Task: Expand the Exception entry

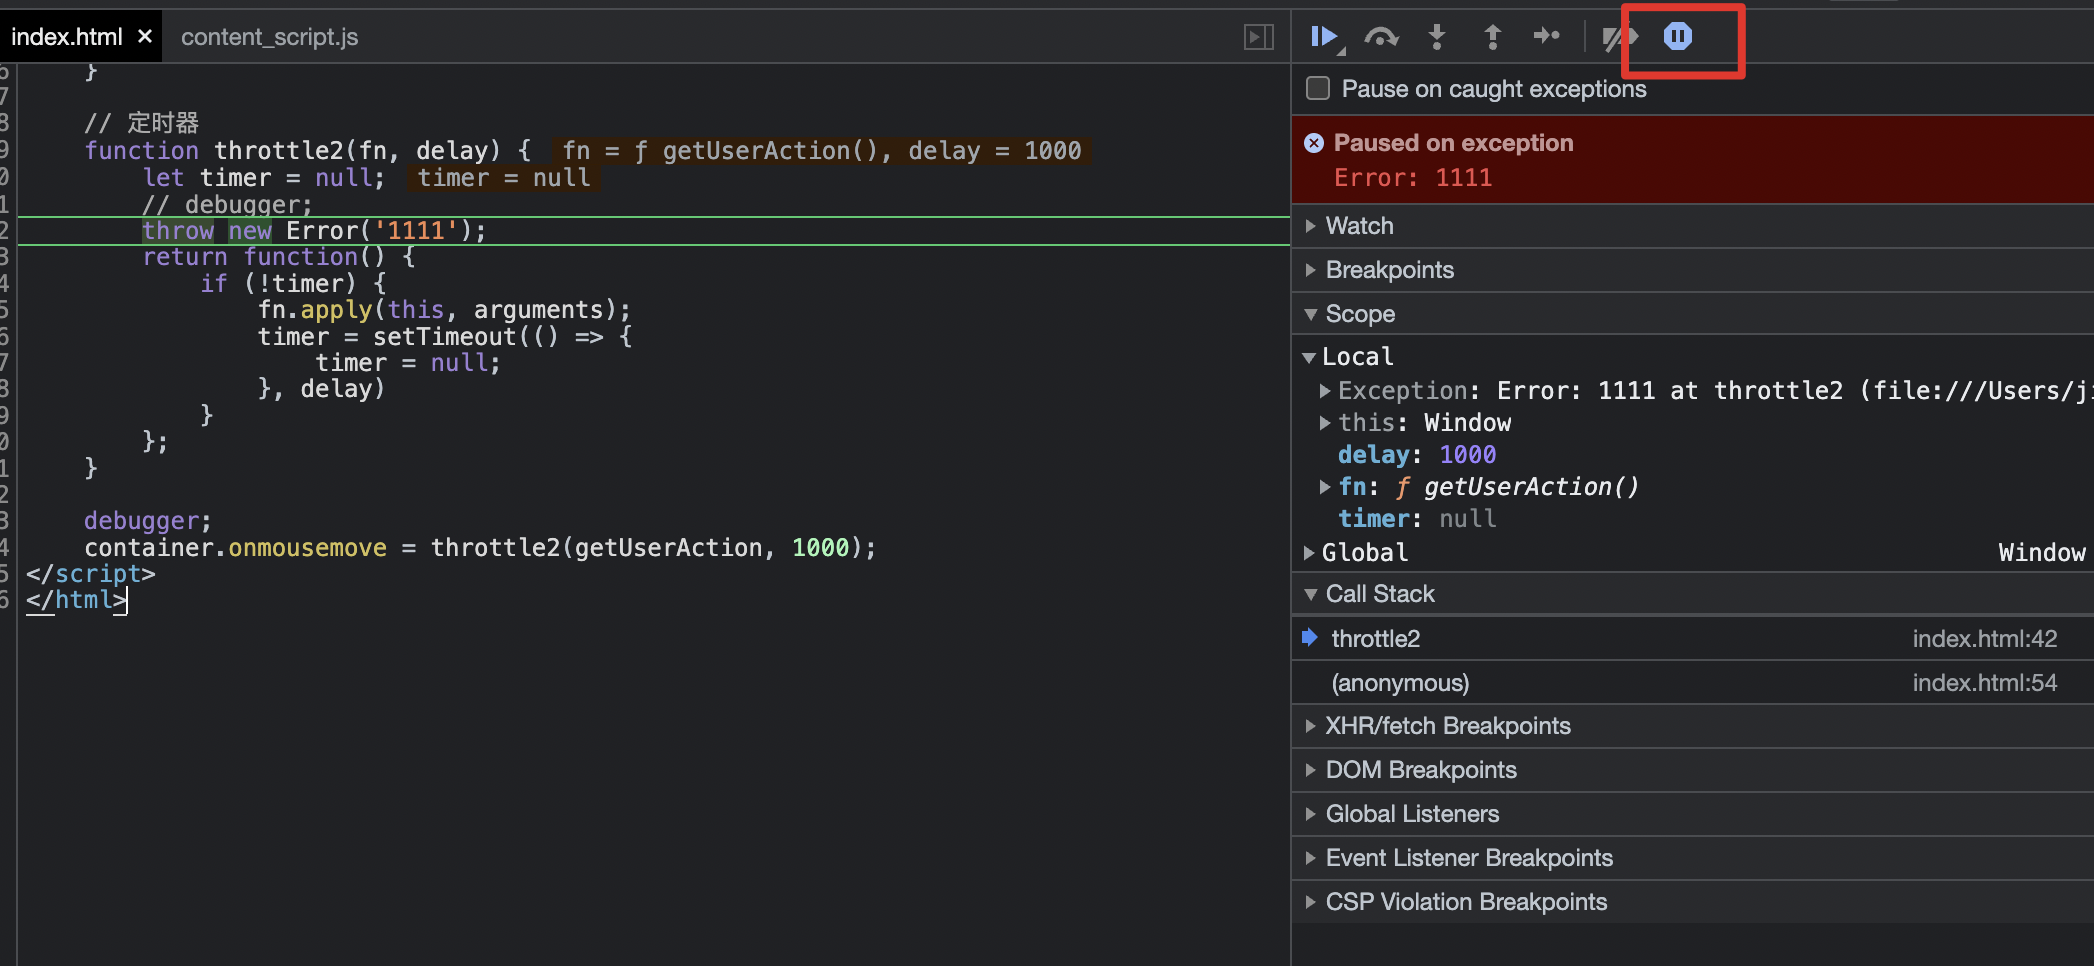Action: tap(1325, 390)
